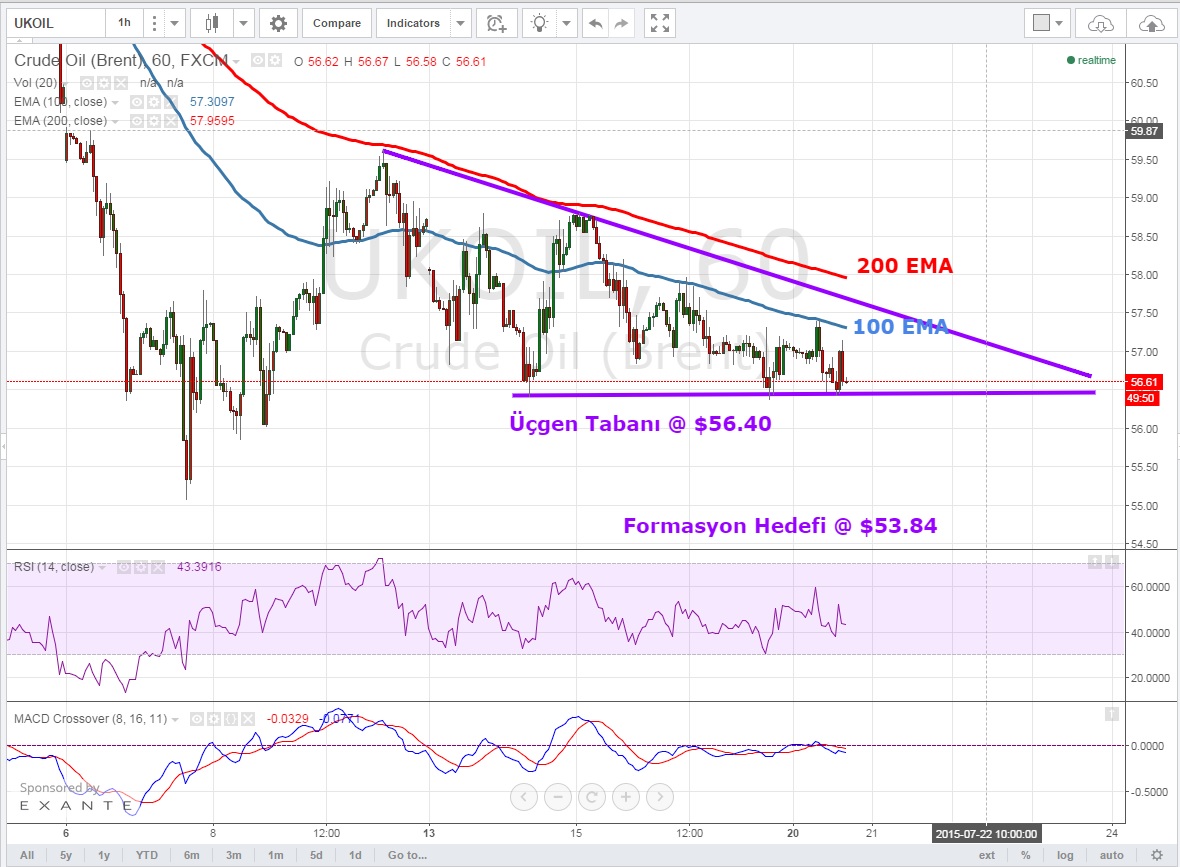
Task: Enter fullscreen mode with the expand icon
Action: tap(658, 23)
